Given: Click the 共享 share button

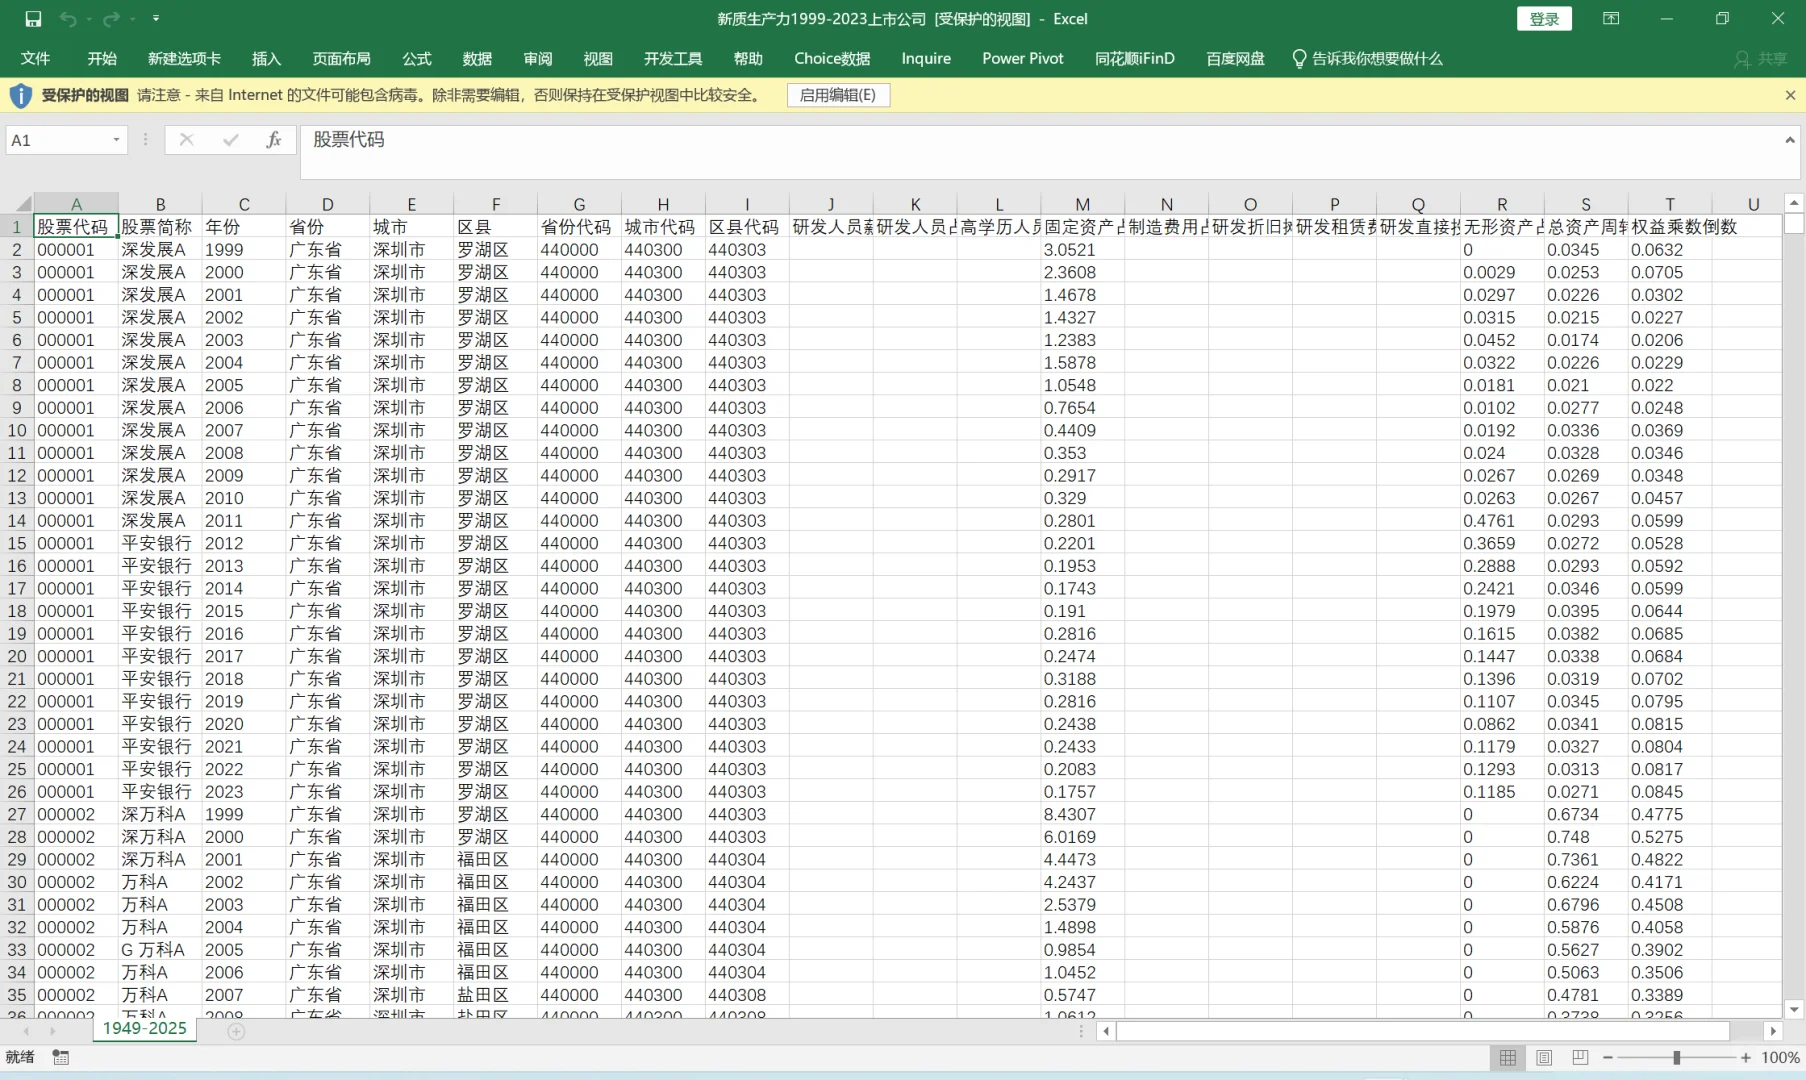Looking at the screenshot, I should click(x=1761, y=59).
